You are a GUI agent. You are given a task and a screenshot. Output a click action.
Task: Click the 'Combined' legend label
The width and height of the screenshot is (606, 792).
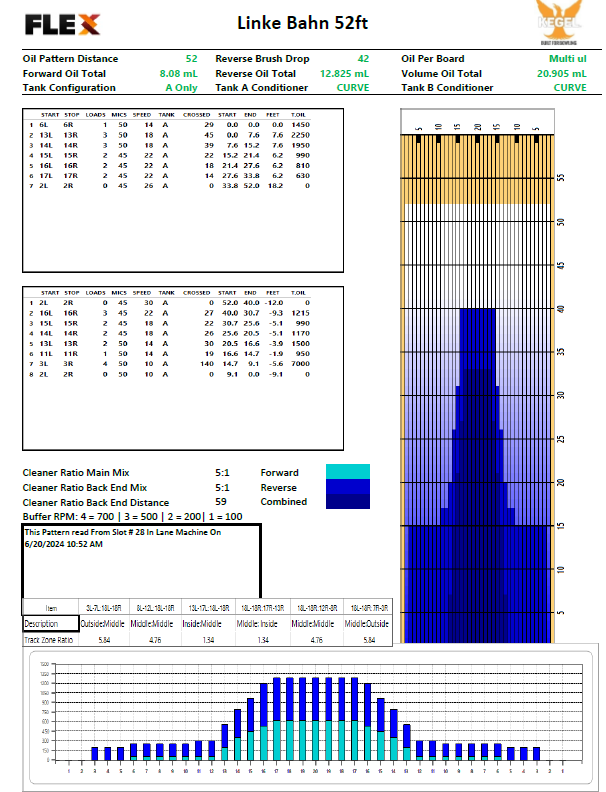(284, 502)
